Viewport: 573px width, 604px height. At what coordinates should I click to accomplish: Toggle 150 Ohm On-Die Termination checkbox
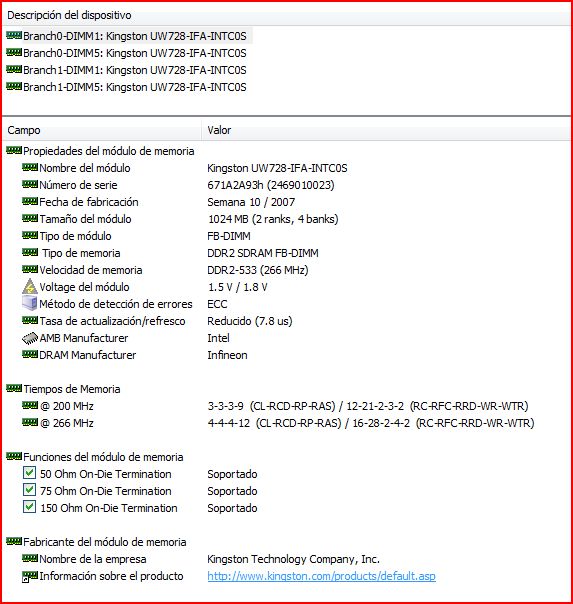coord(29,507)
